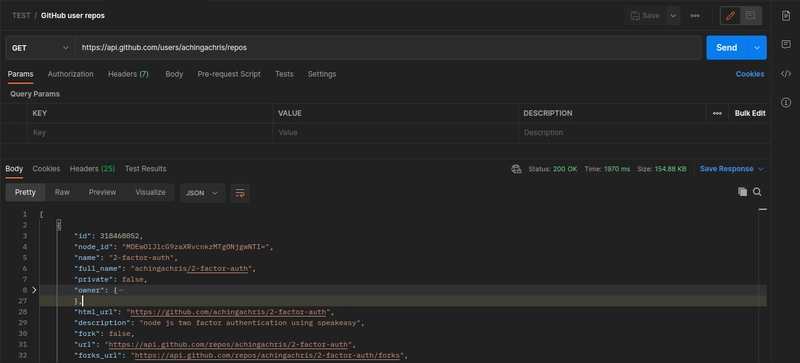Viewport: 800px width, 363px height.
Task: Click the network globe icon near Status
Action: [516, 169]
